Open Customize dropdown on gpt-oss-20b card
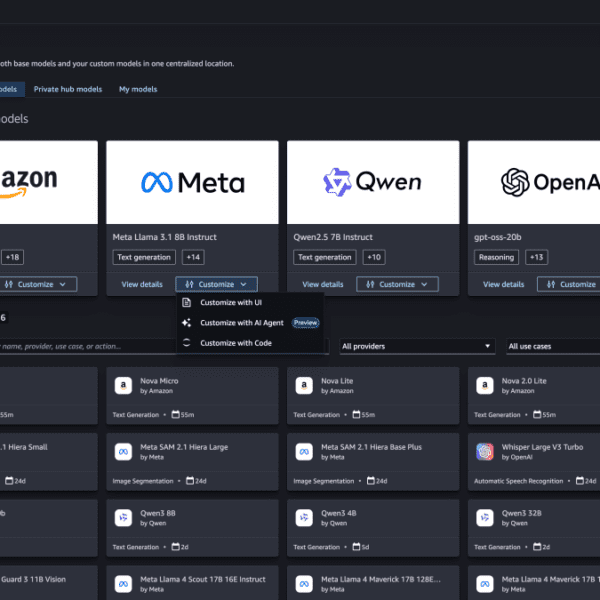 (x=569, y=284)
